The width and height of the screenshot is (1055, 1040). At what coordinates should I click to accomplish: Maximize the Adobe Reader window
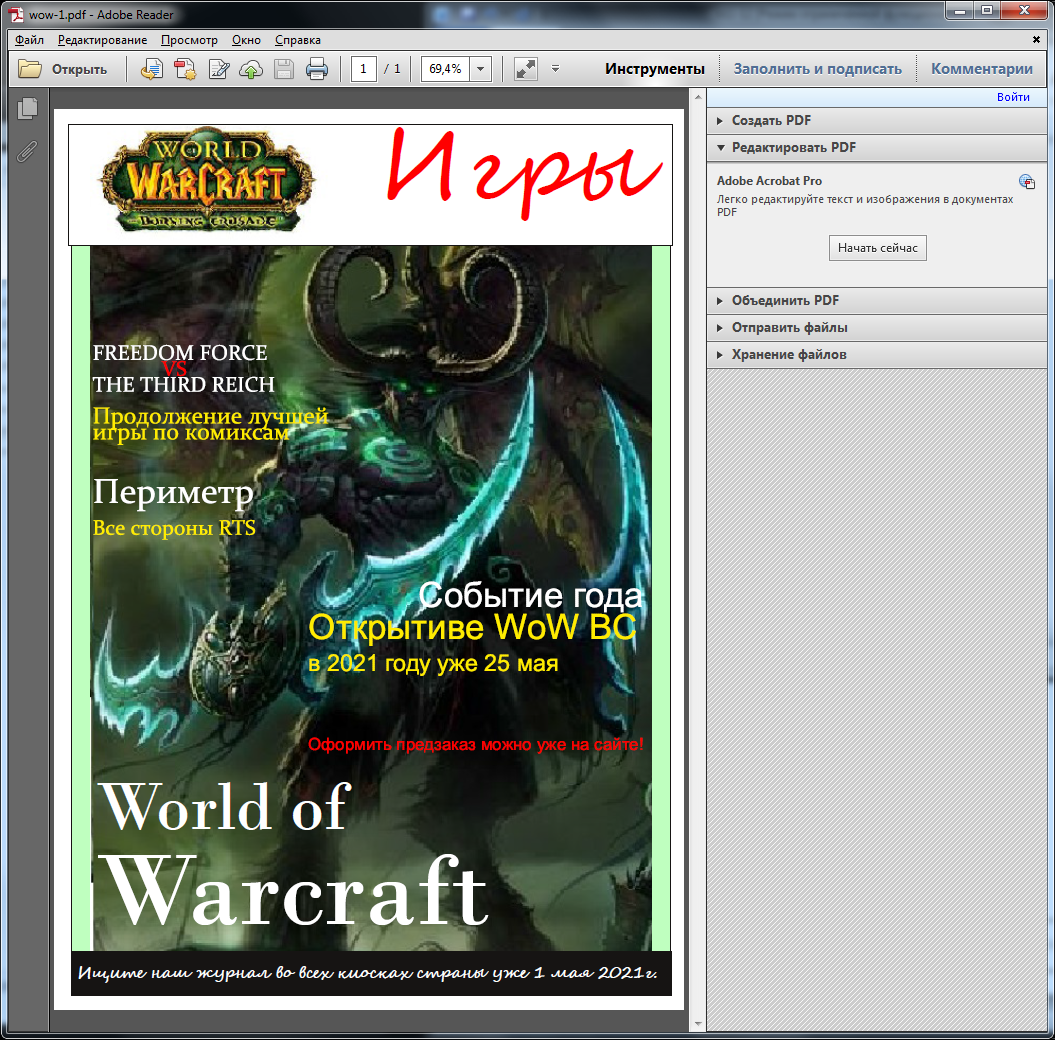coord(986,10)
